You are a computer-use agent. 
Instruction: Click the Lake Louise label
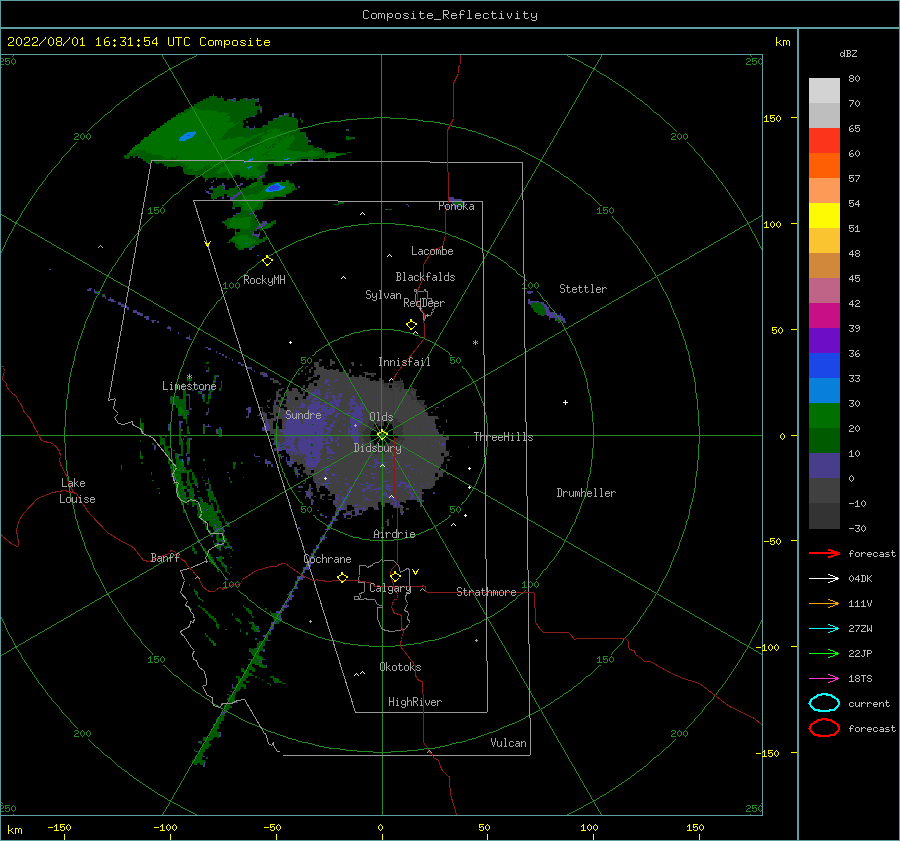coord(77,491)
